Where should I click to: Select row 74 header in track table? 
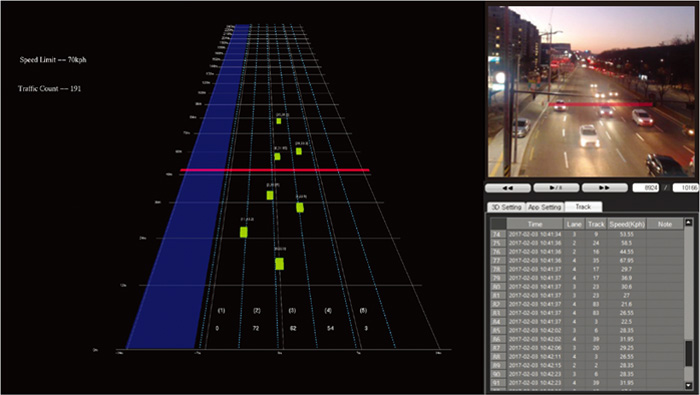click(498, 234)
